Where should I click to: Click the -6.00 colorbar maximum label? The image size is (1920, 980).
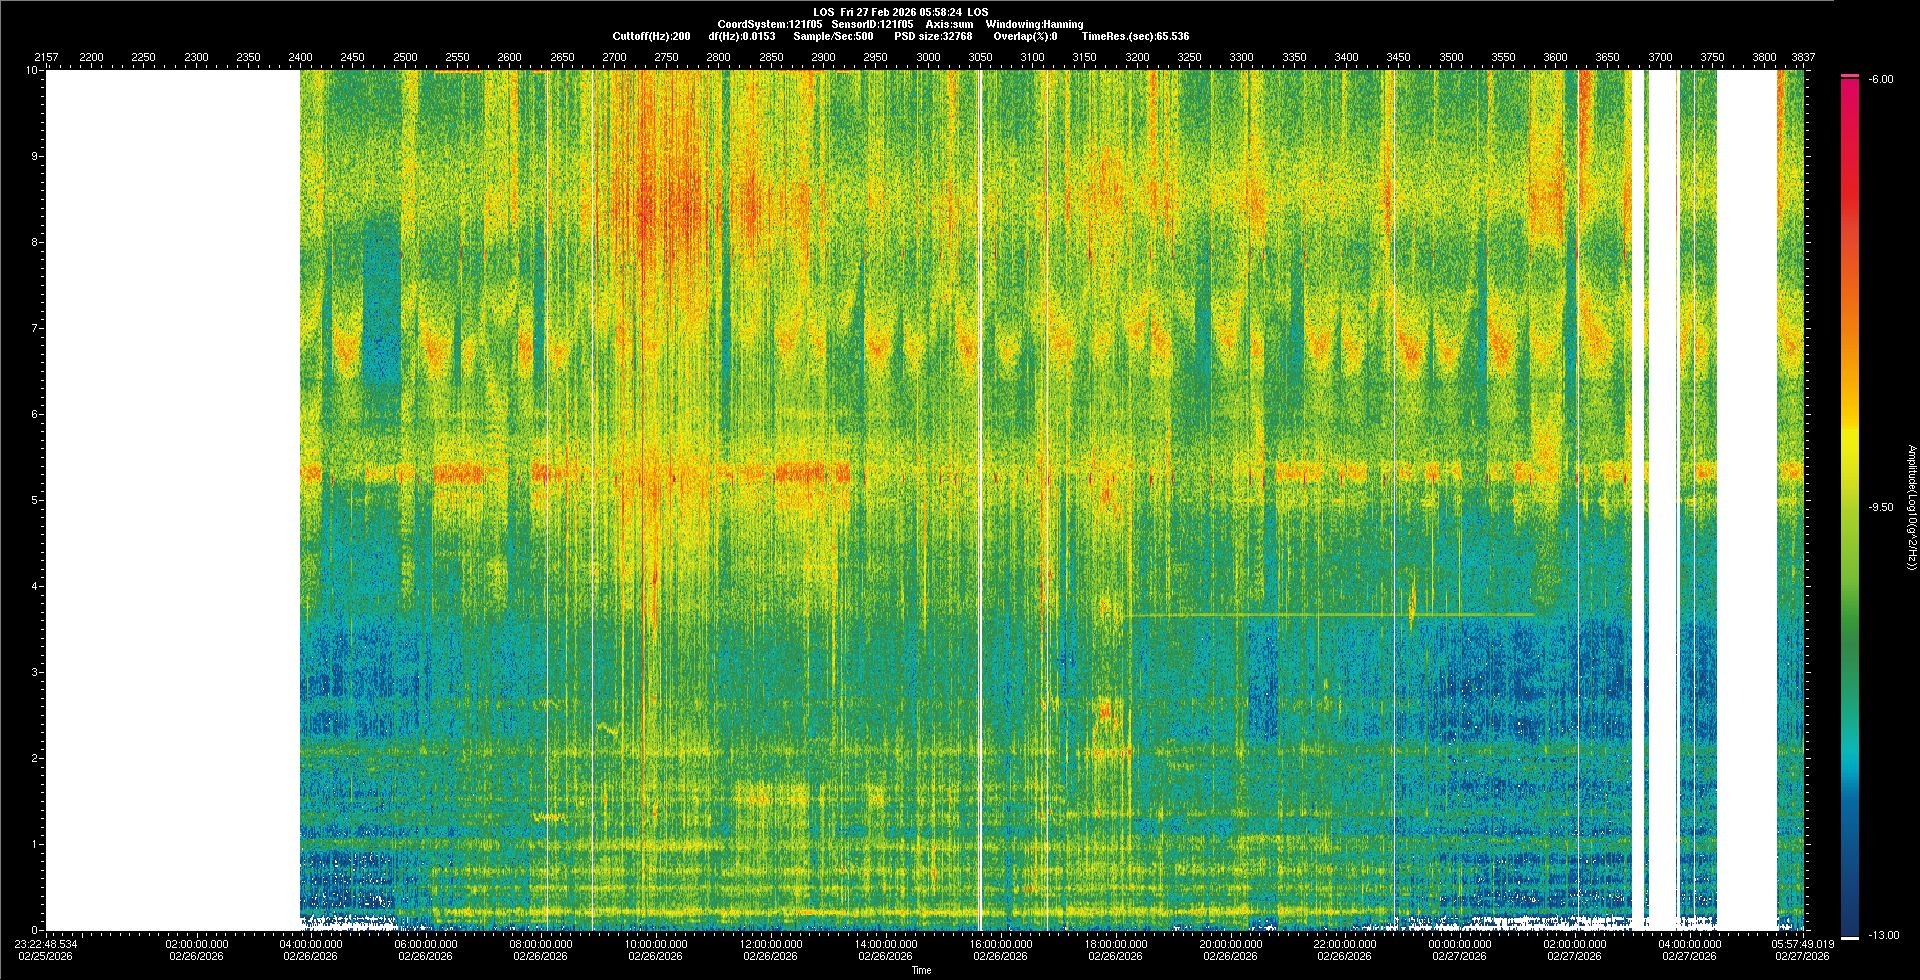tap(1880, 79)
